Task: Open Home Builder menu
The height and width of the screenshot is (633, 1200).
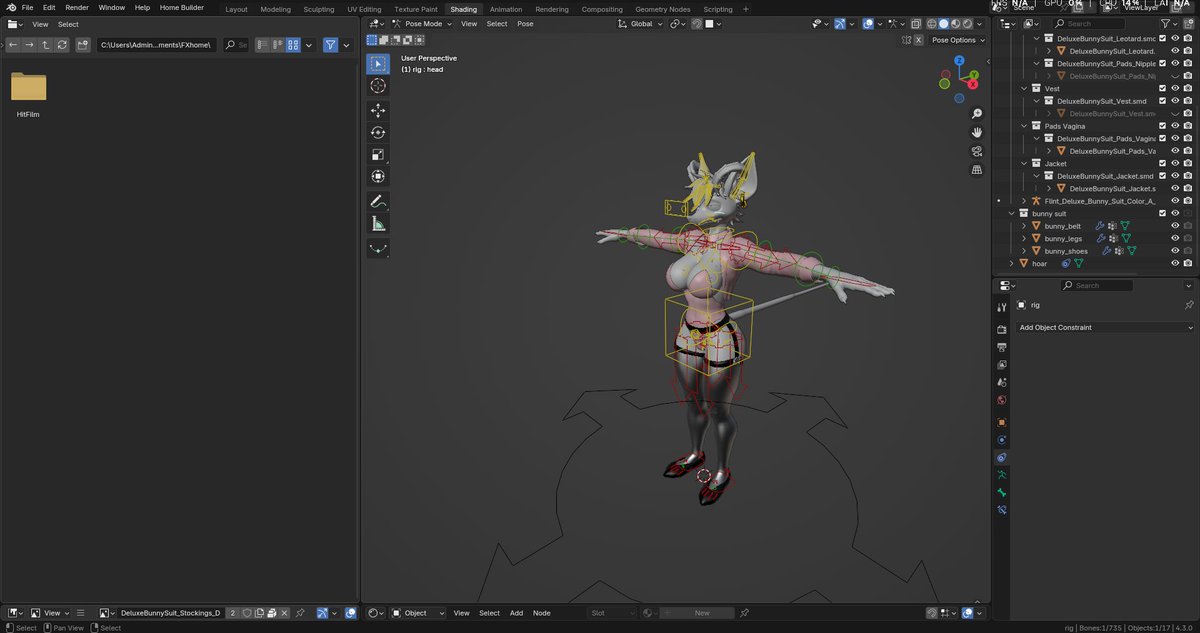Action: point(181,8)
